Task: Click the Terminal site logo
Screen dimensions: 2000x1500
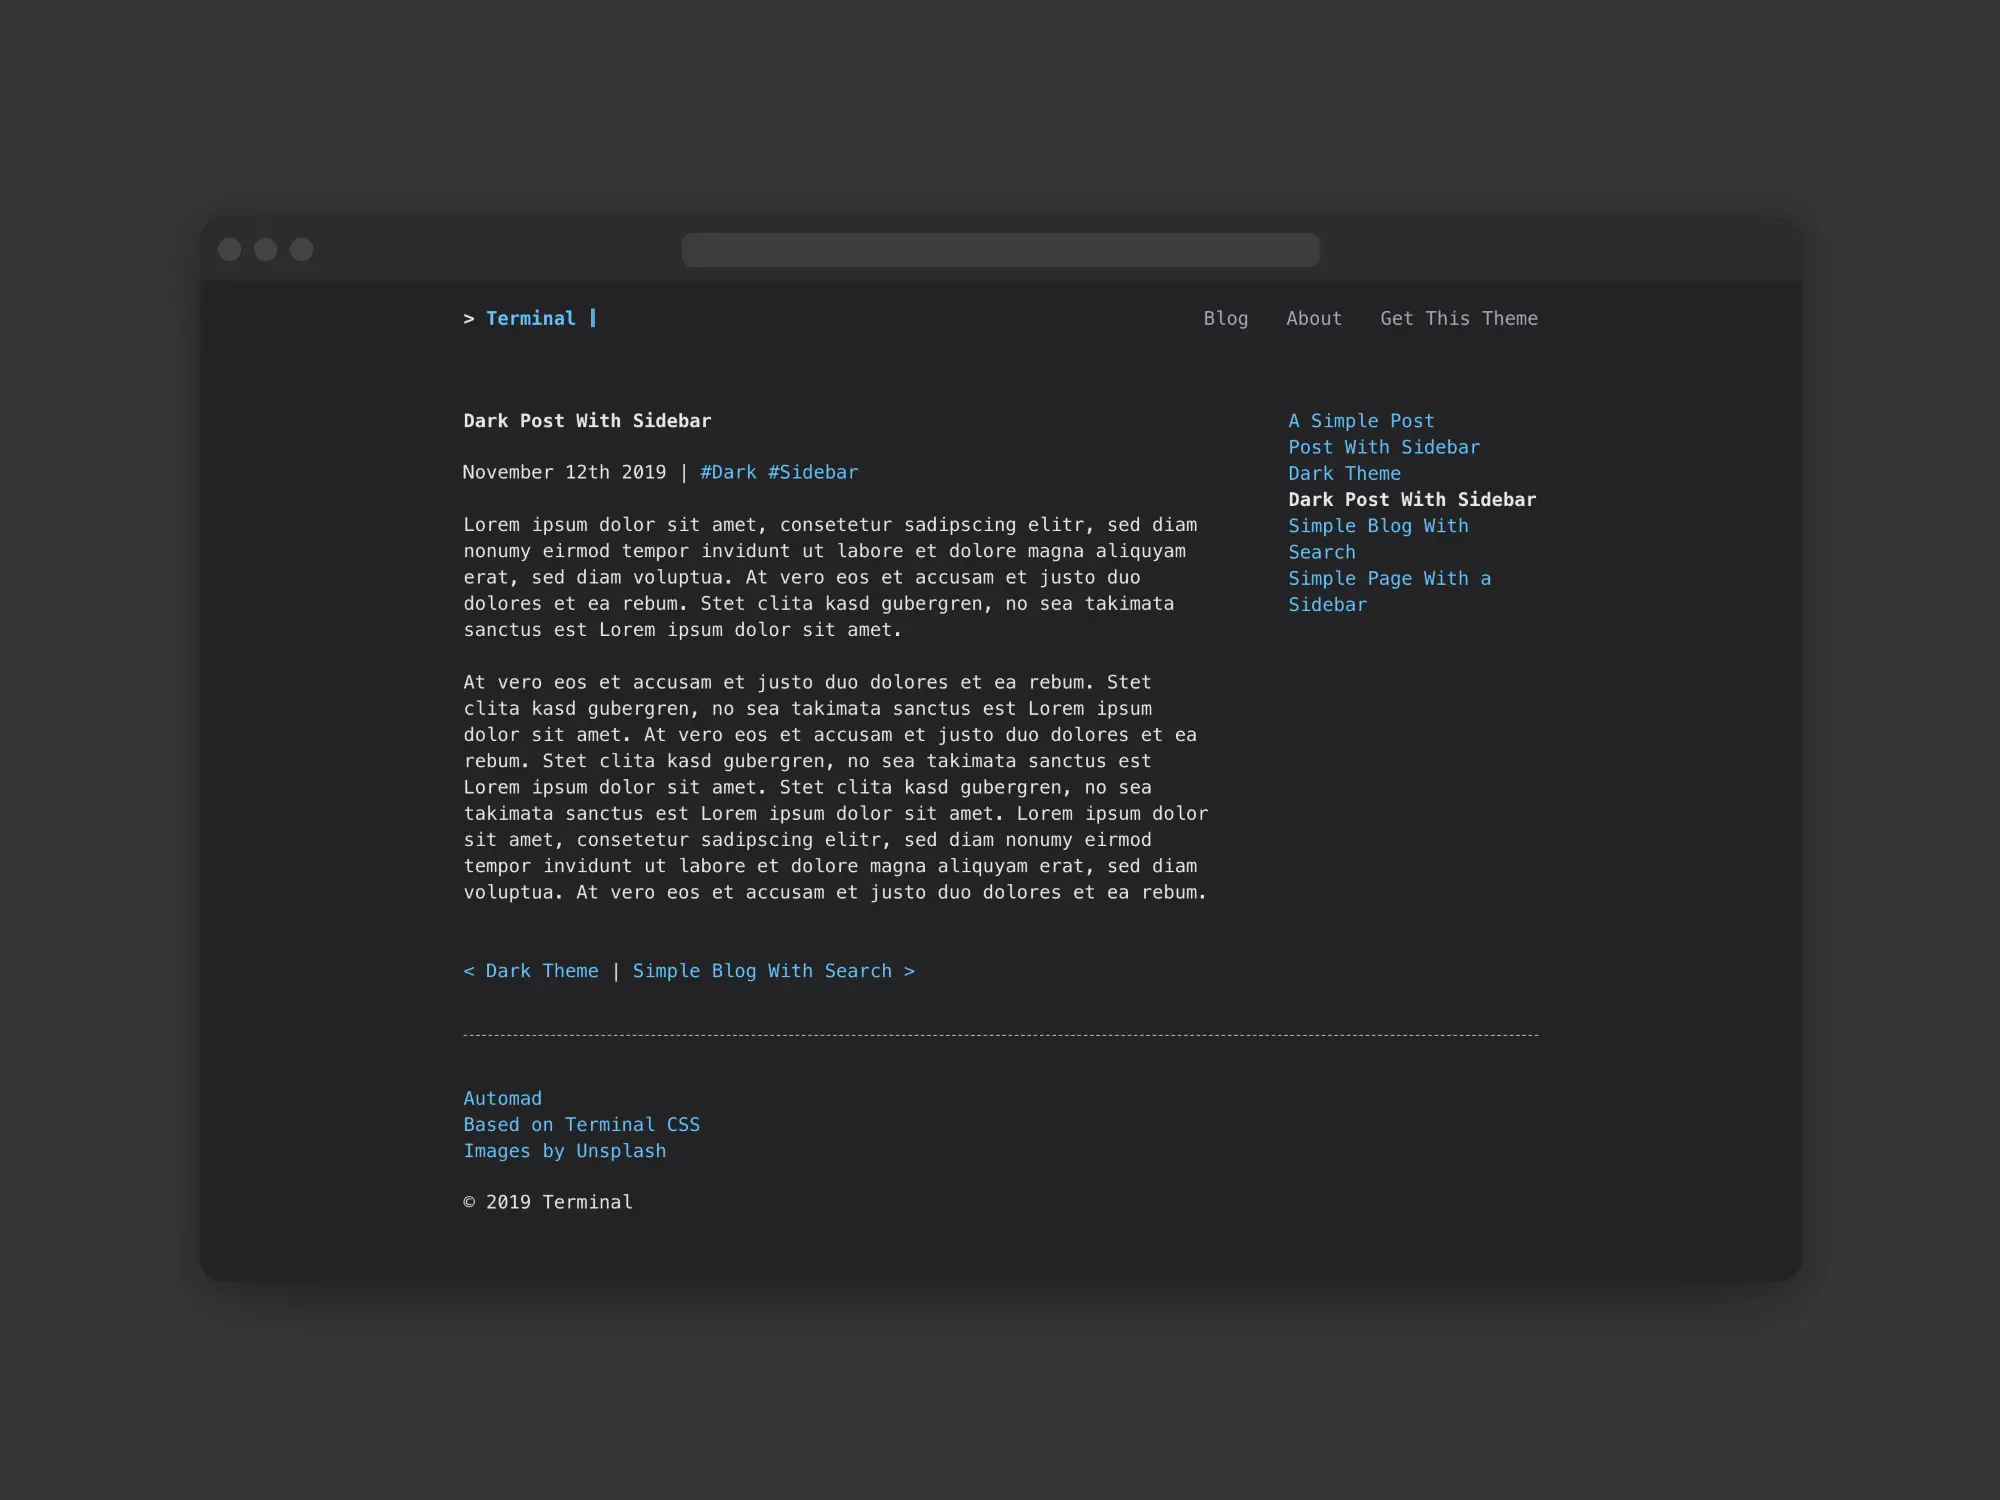Action: point(530,318)
